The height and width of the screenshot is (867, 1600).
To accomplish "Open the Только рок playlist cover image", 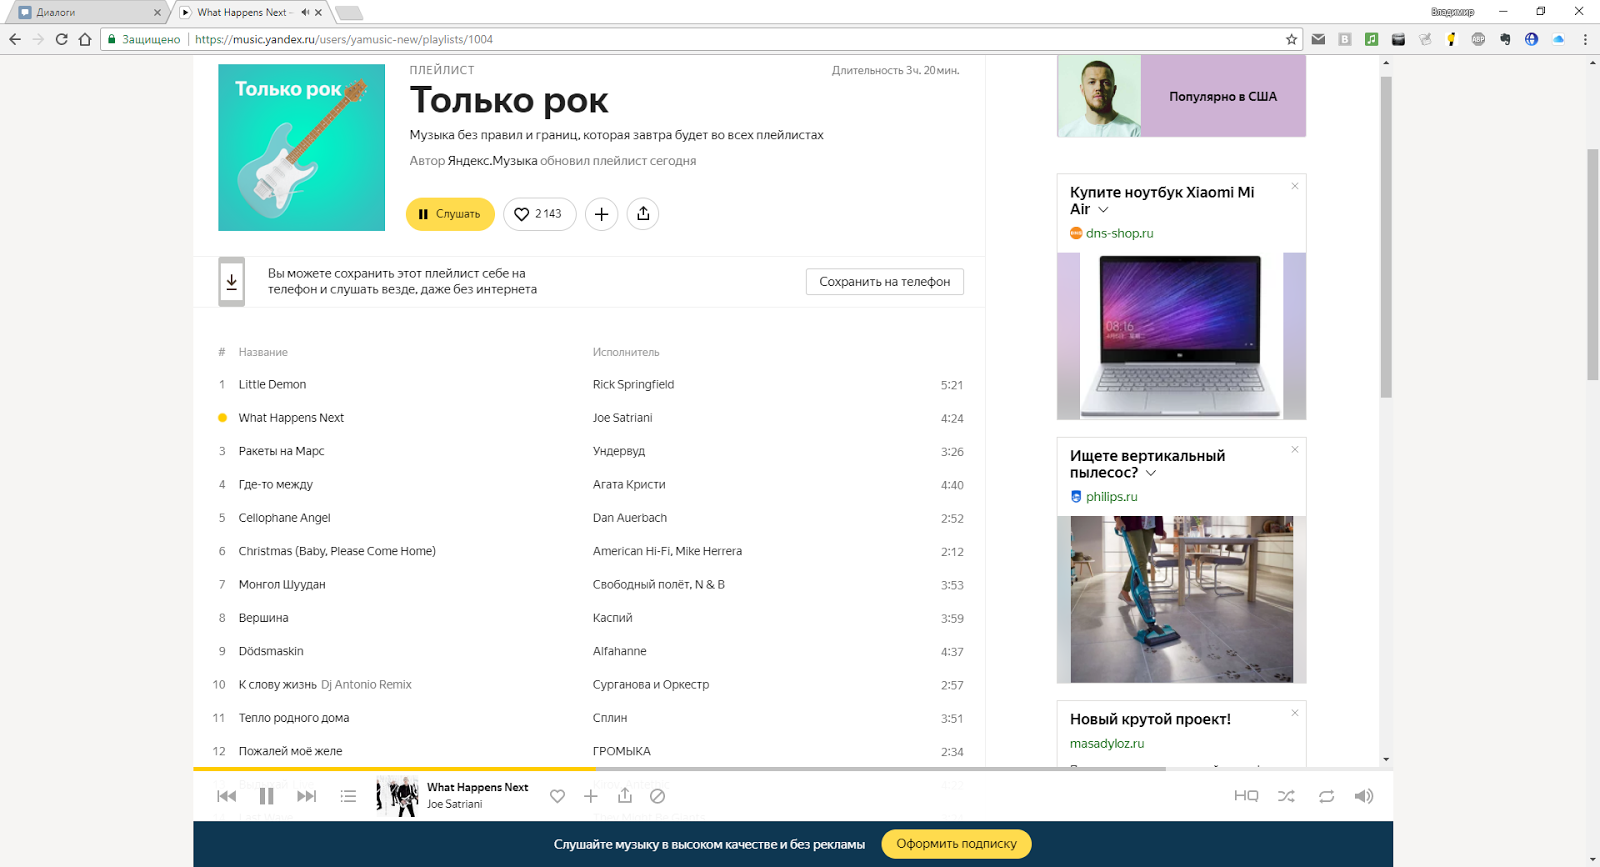I will [x=302, y=148].
